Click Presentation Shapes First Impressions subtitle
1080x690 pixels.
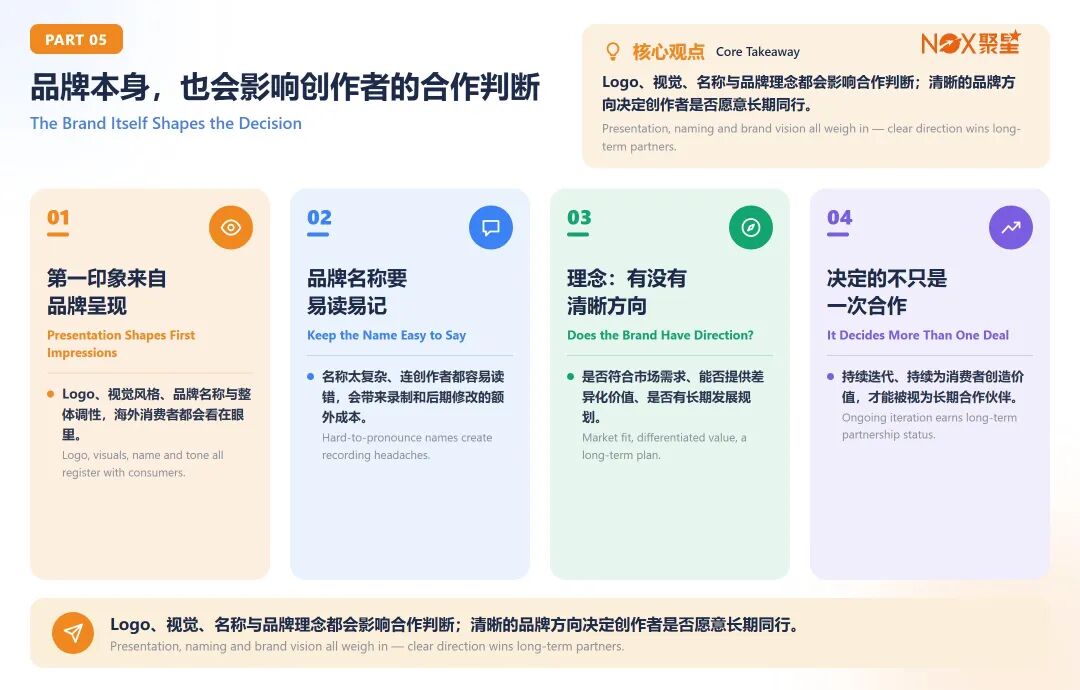(x=121, y=344)
